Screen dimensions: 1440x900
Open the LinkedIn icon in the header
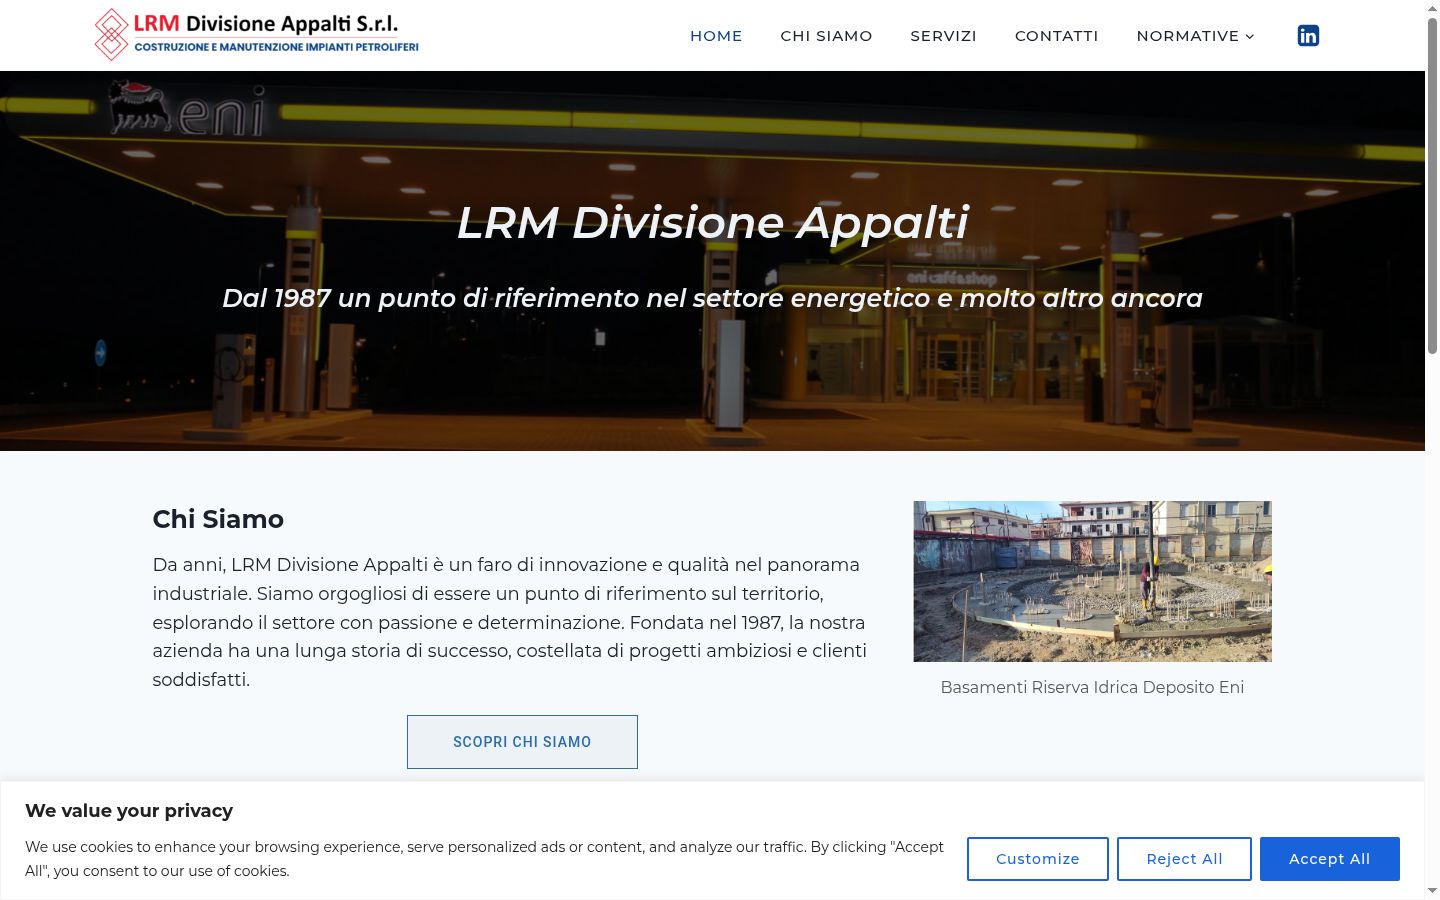coord(1308,36)
